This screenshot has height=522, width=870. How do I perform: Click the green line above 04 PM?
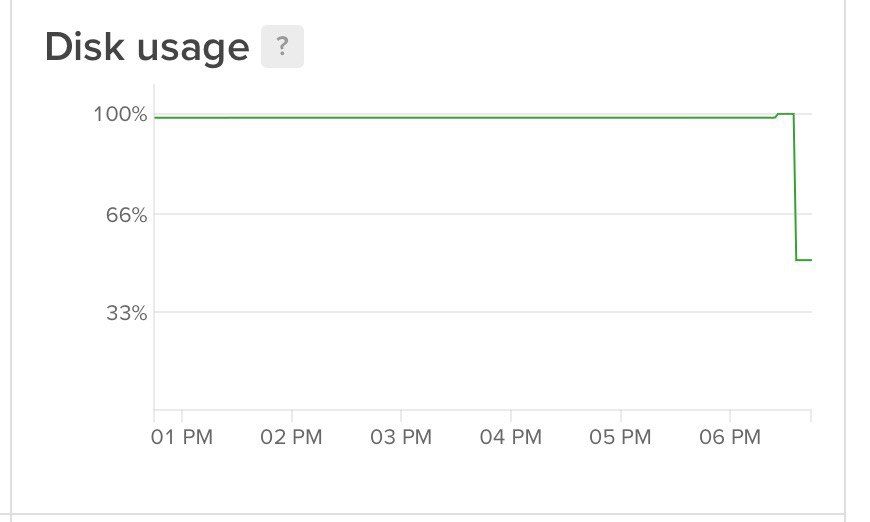pos(511,117)
